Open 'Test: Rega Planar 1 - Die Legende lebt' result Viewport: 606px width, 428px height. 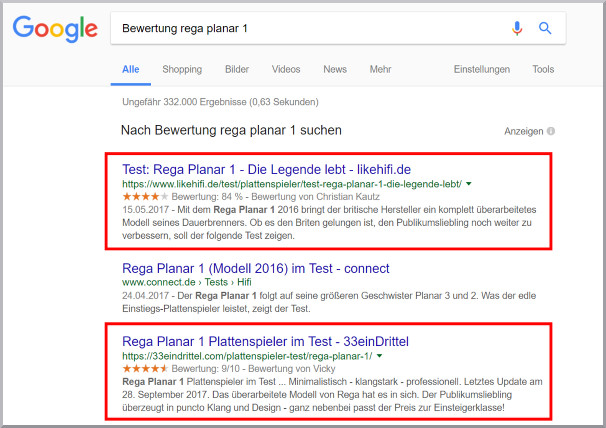tap(266, 169)
